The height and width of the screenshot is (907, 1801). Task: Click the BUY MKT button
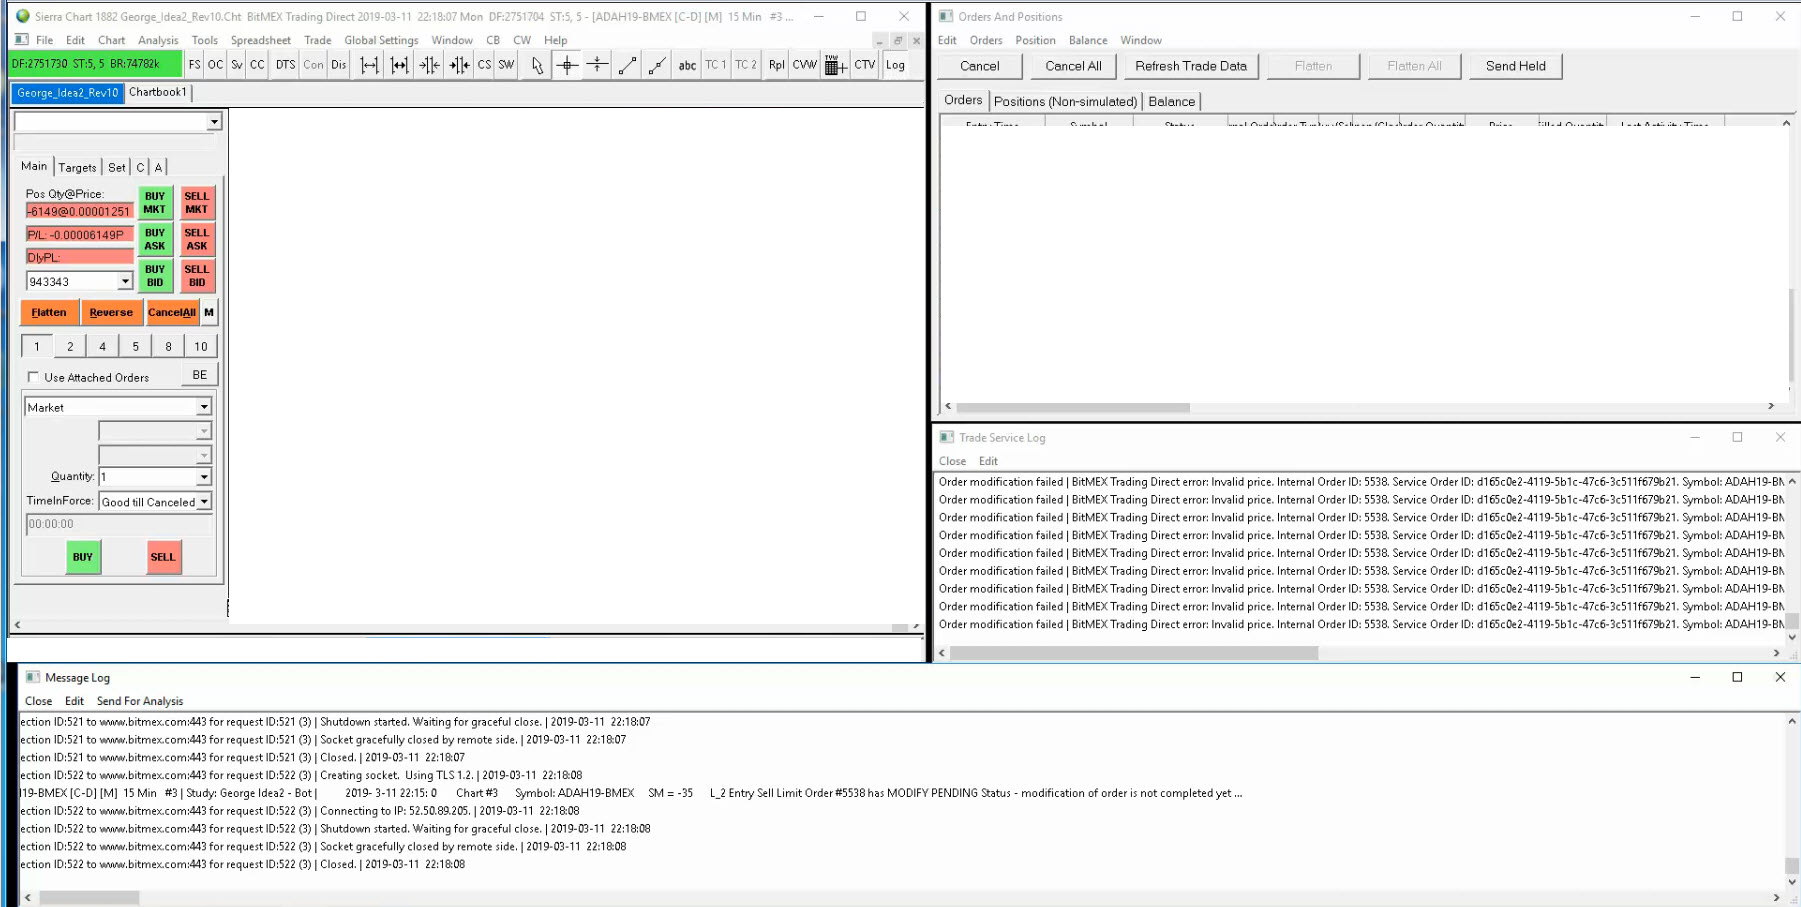coord(155,203)
